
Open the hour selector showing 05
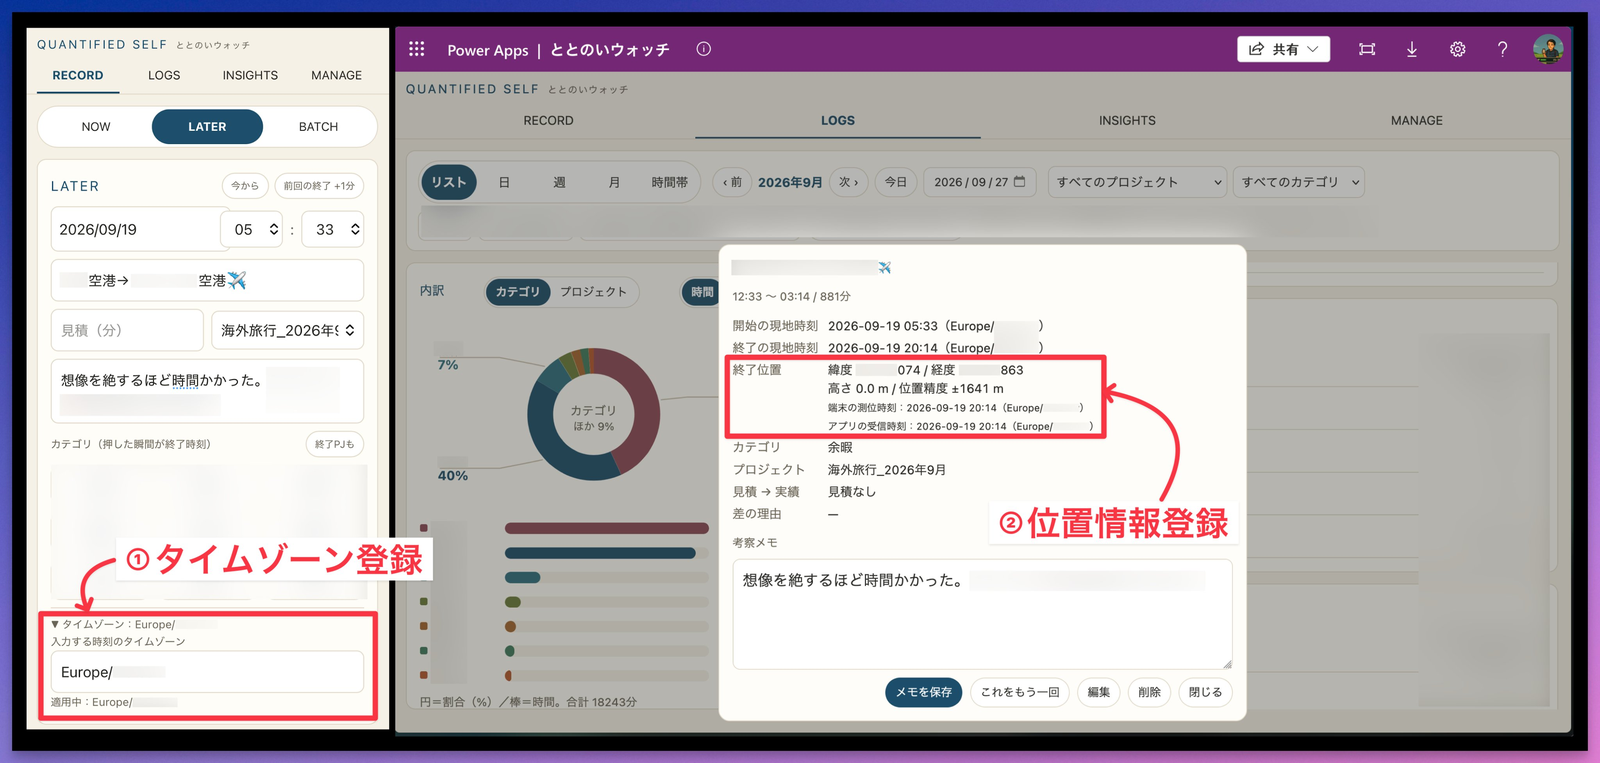254,230
